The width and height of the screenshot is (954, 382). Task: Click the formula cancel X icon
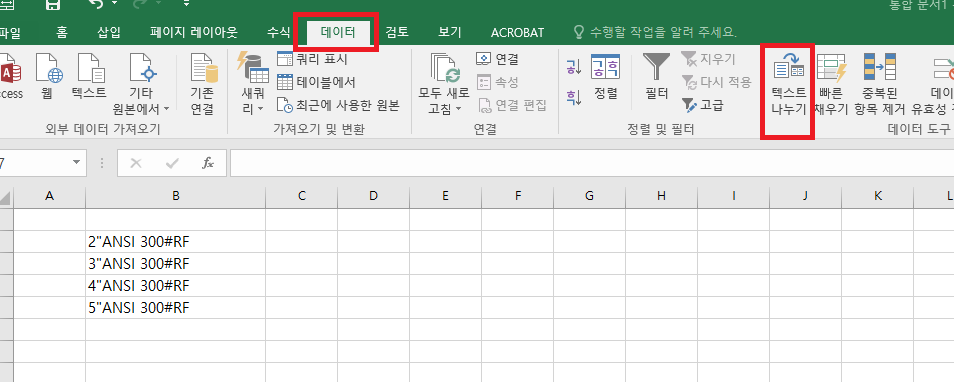[x=136, y=163]
